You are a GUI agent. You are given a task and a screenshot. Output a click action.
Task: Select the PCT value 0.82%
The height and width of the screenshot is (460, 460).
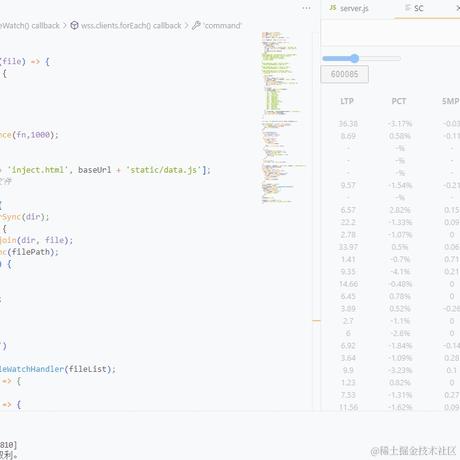(x=400, y=383)
